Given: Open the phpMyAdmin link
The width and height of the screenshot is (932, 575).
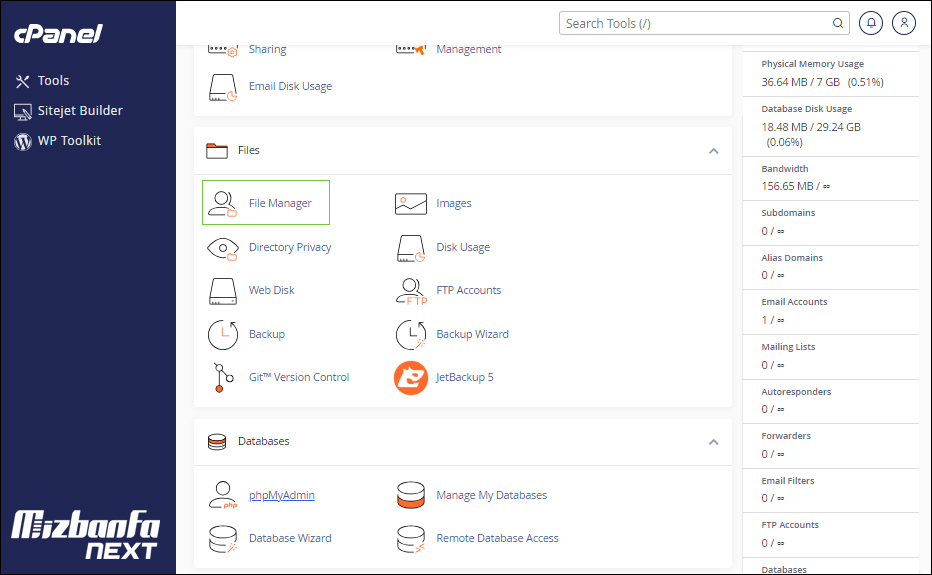Looking at the screenshot, I should tap(282, 495).
